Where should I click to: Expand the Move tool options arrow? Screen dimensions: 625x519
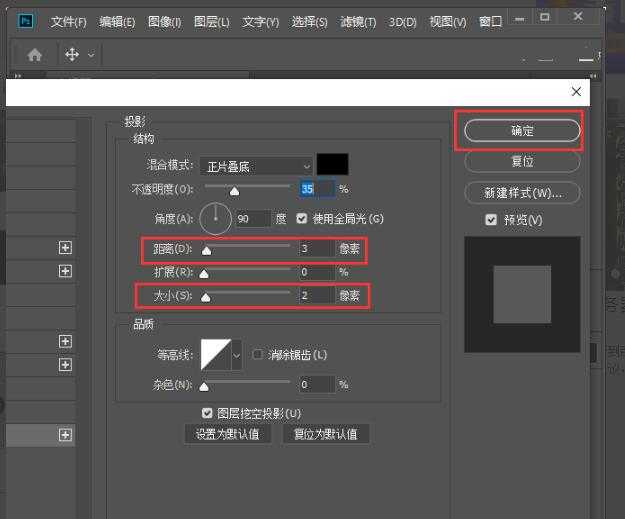pos(92,55)
